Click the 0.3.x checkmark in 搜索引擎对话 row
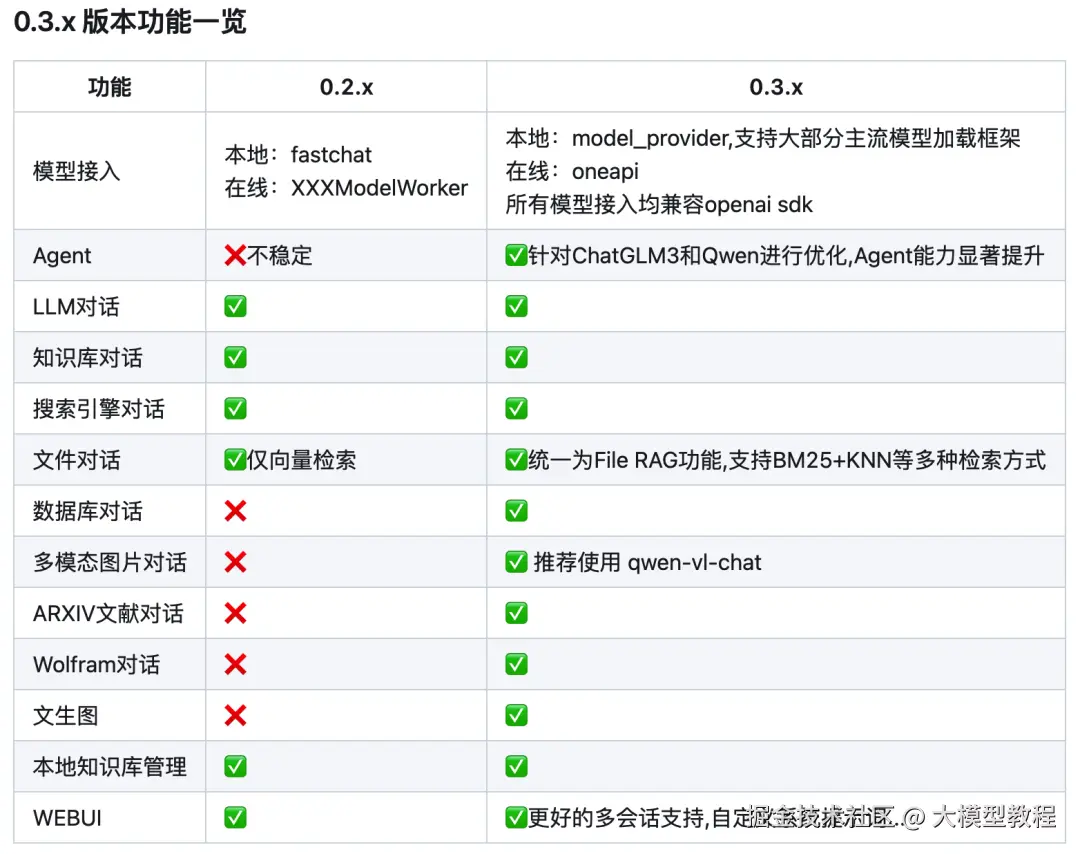This screenshot has width=1080, height=854. 516,409
